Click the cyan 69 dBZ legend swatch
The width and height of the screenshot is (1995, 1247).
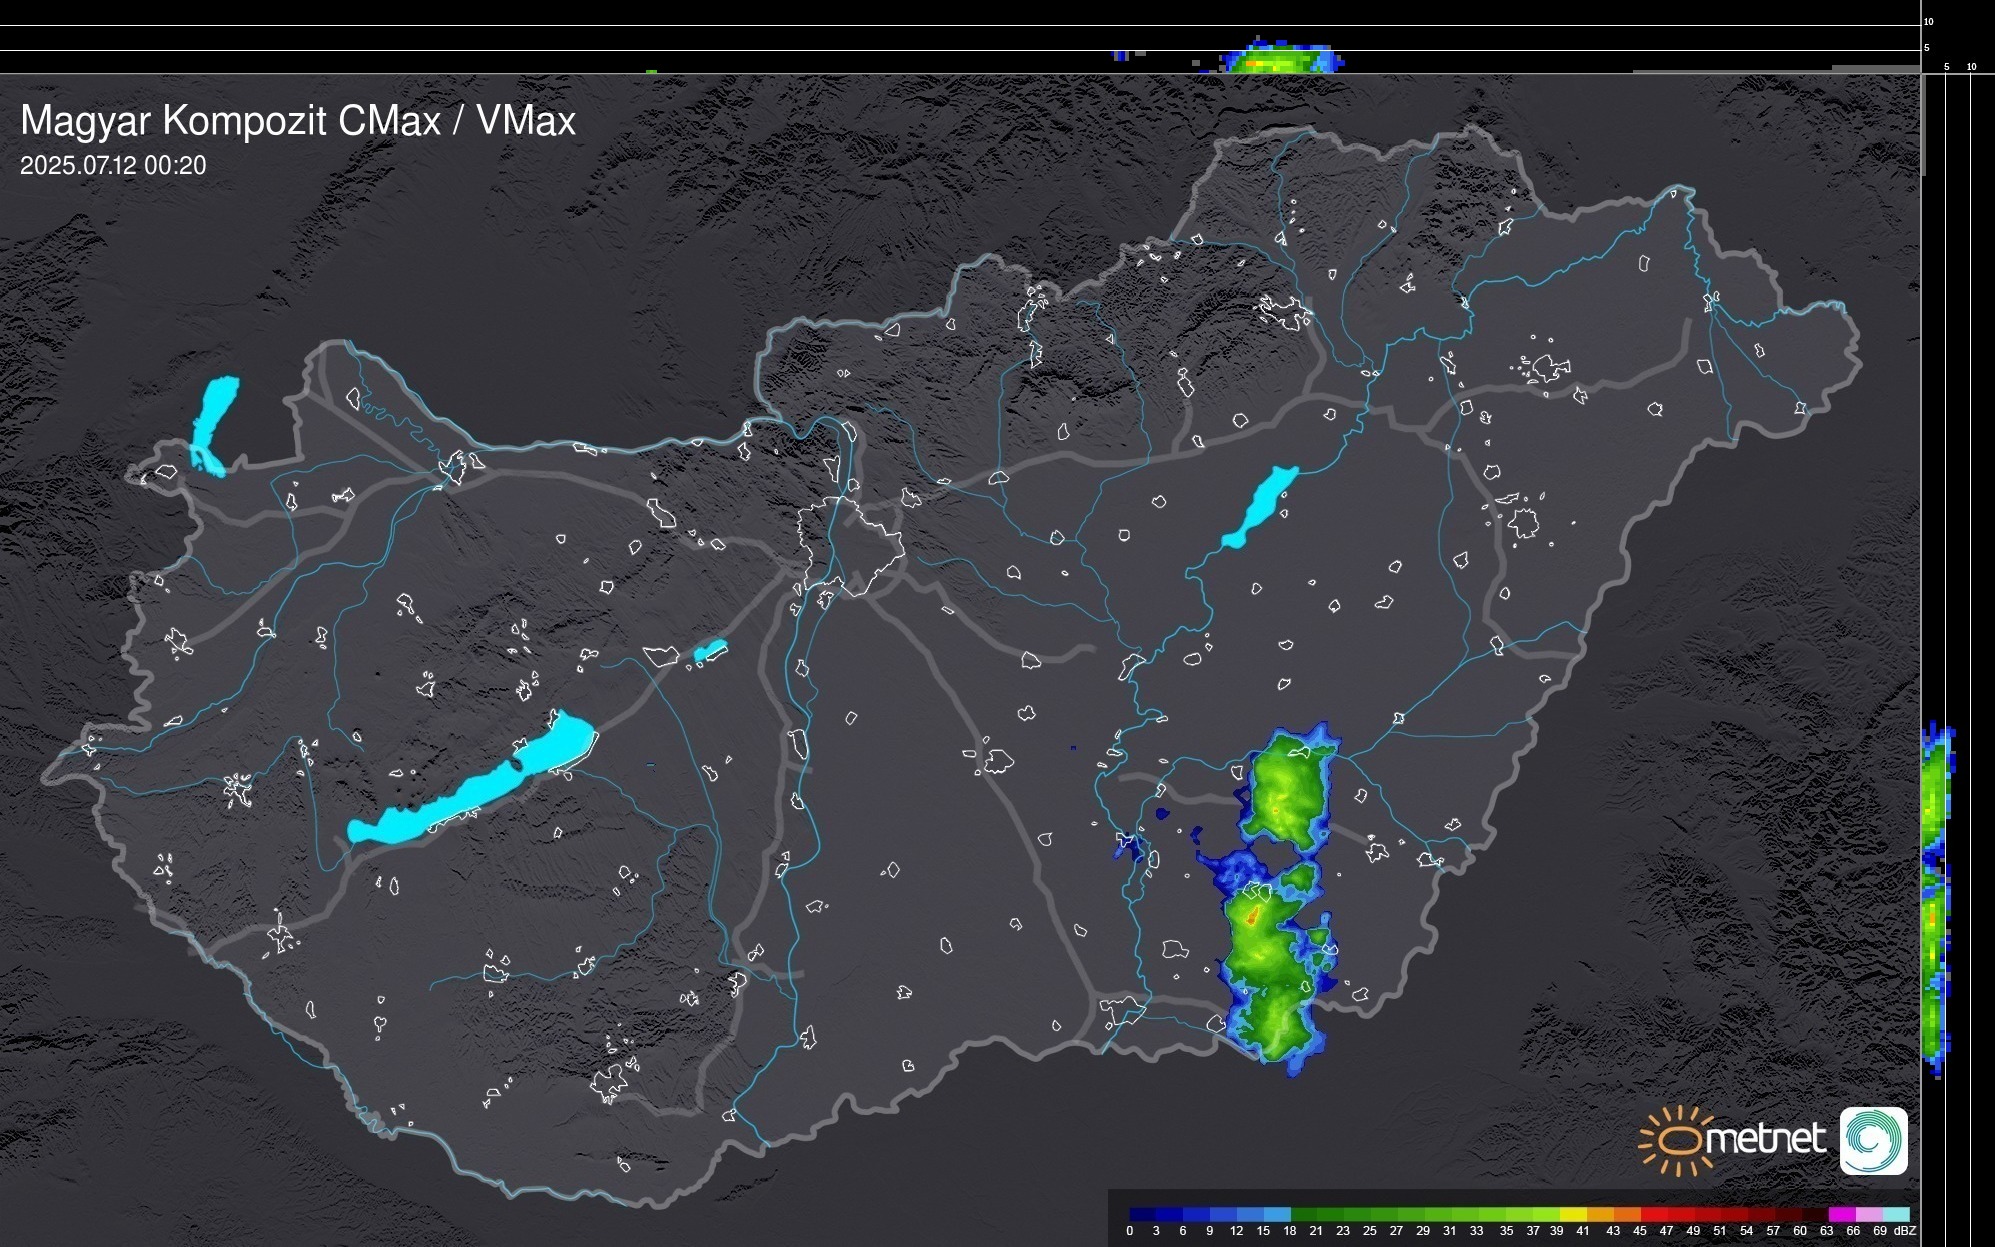pos(1895,1214)
